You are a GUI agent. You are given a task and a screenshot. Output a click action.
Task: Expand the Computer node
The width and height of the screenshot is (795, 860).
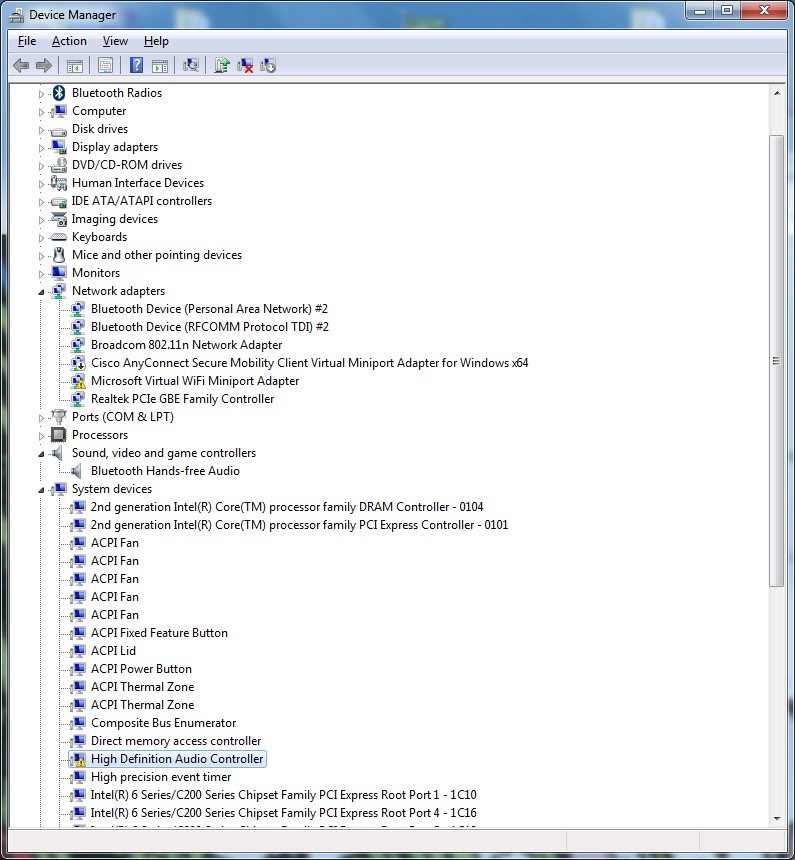[x=41, y=112]
